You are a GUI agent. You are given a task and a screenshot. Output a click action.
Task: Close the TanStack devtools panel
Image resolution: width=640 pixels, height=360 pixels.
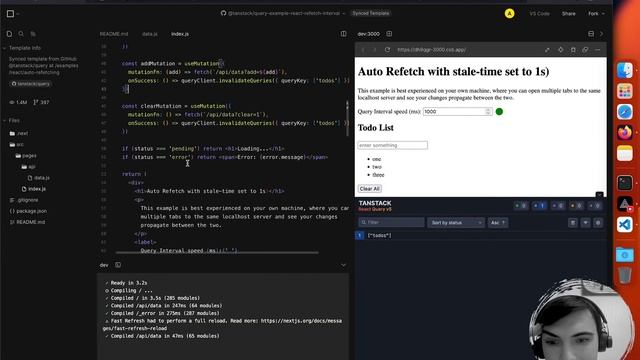(599, 195)
